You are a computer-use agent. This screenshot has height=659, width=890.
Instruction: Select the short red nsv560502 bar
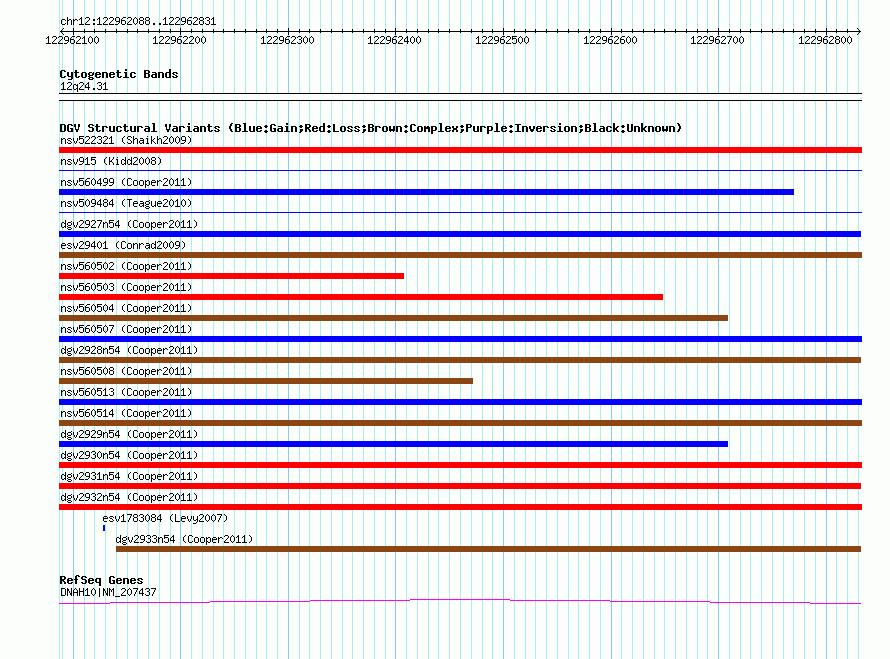tap(232, 276)
